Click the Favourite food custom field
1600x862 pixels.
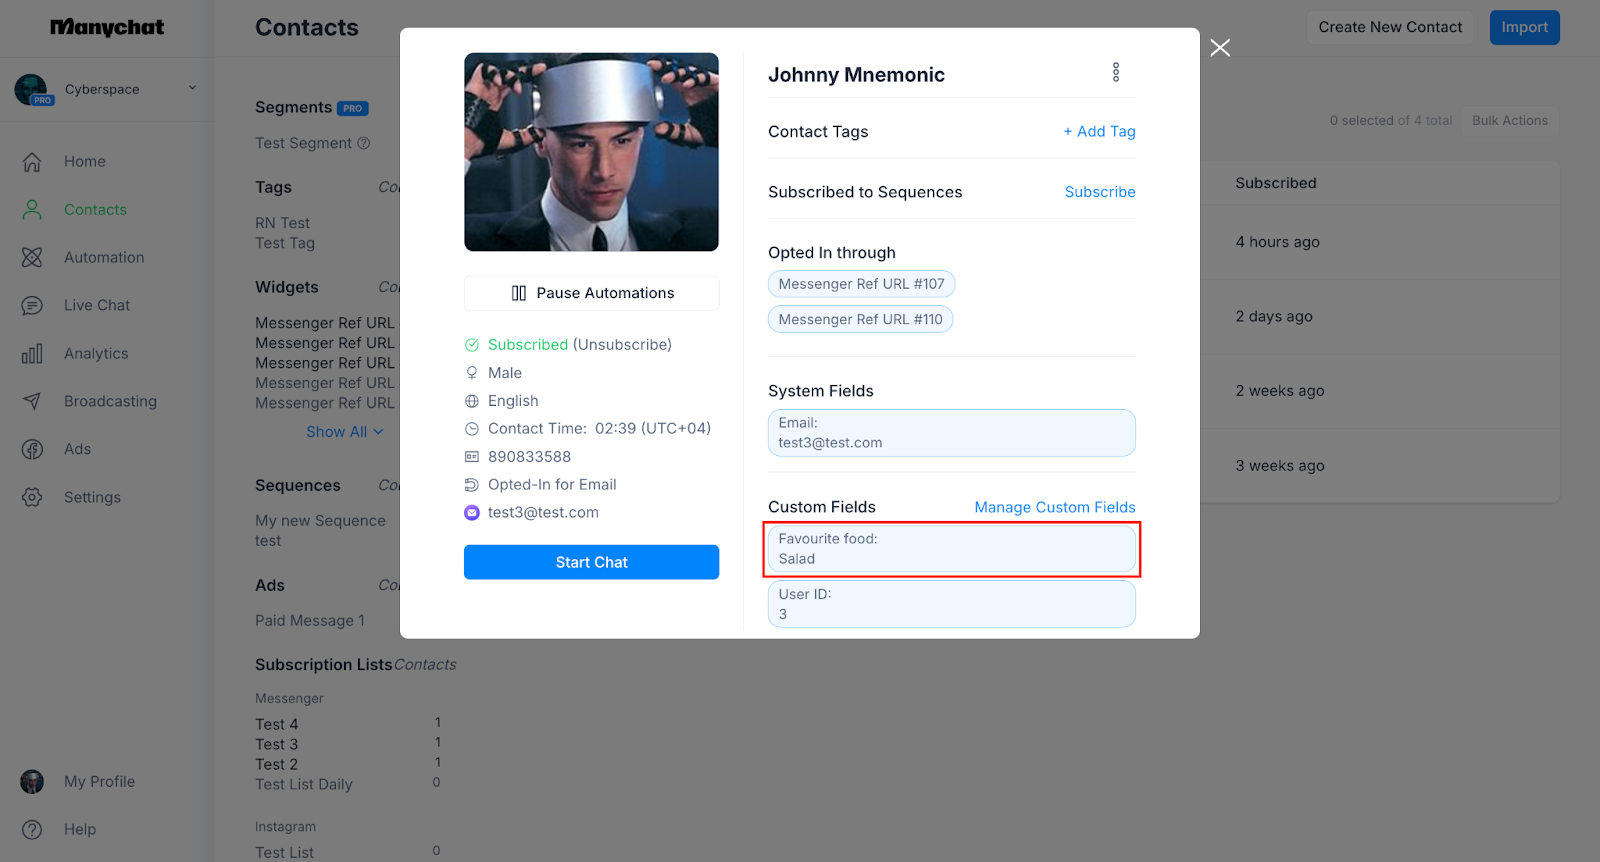pos(951,549)
